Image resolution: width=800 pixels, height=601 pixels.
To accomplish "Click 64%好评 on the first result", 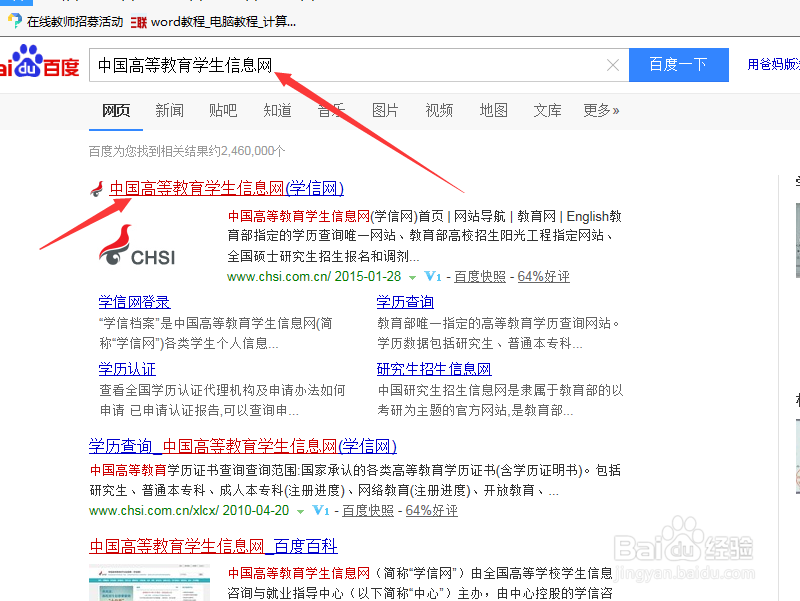I will click(x=543, y=277).
